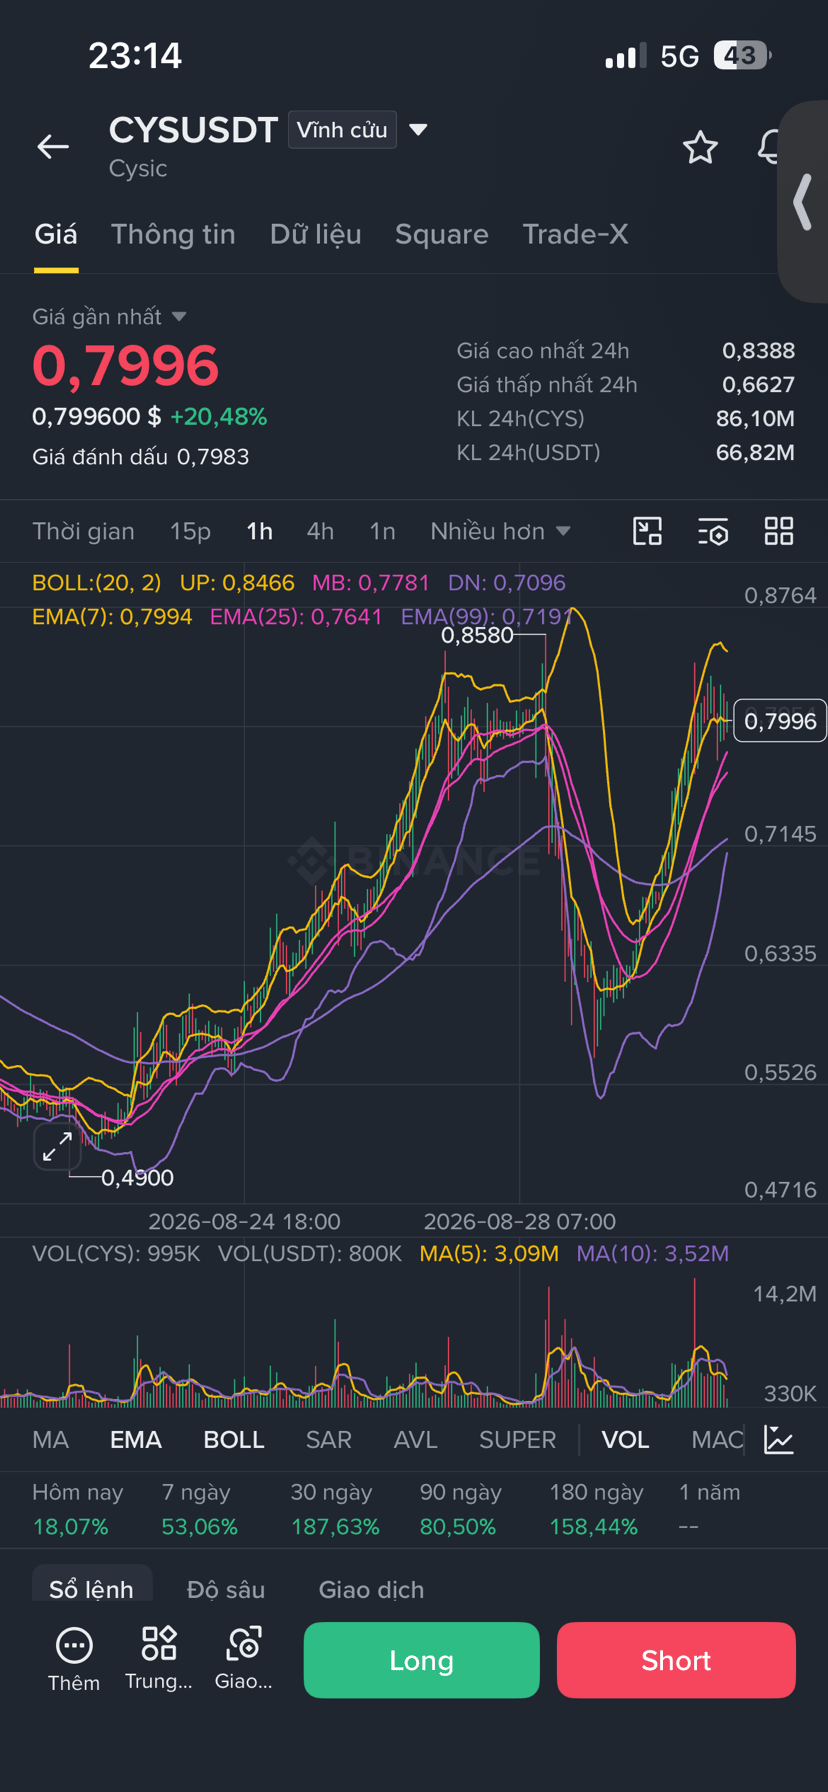Screen dimensions: 828x1792
Task: Select Thời gian line chart mode
Action: coord(83,531)
